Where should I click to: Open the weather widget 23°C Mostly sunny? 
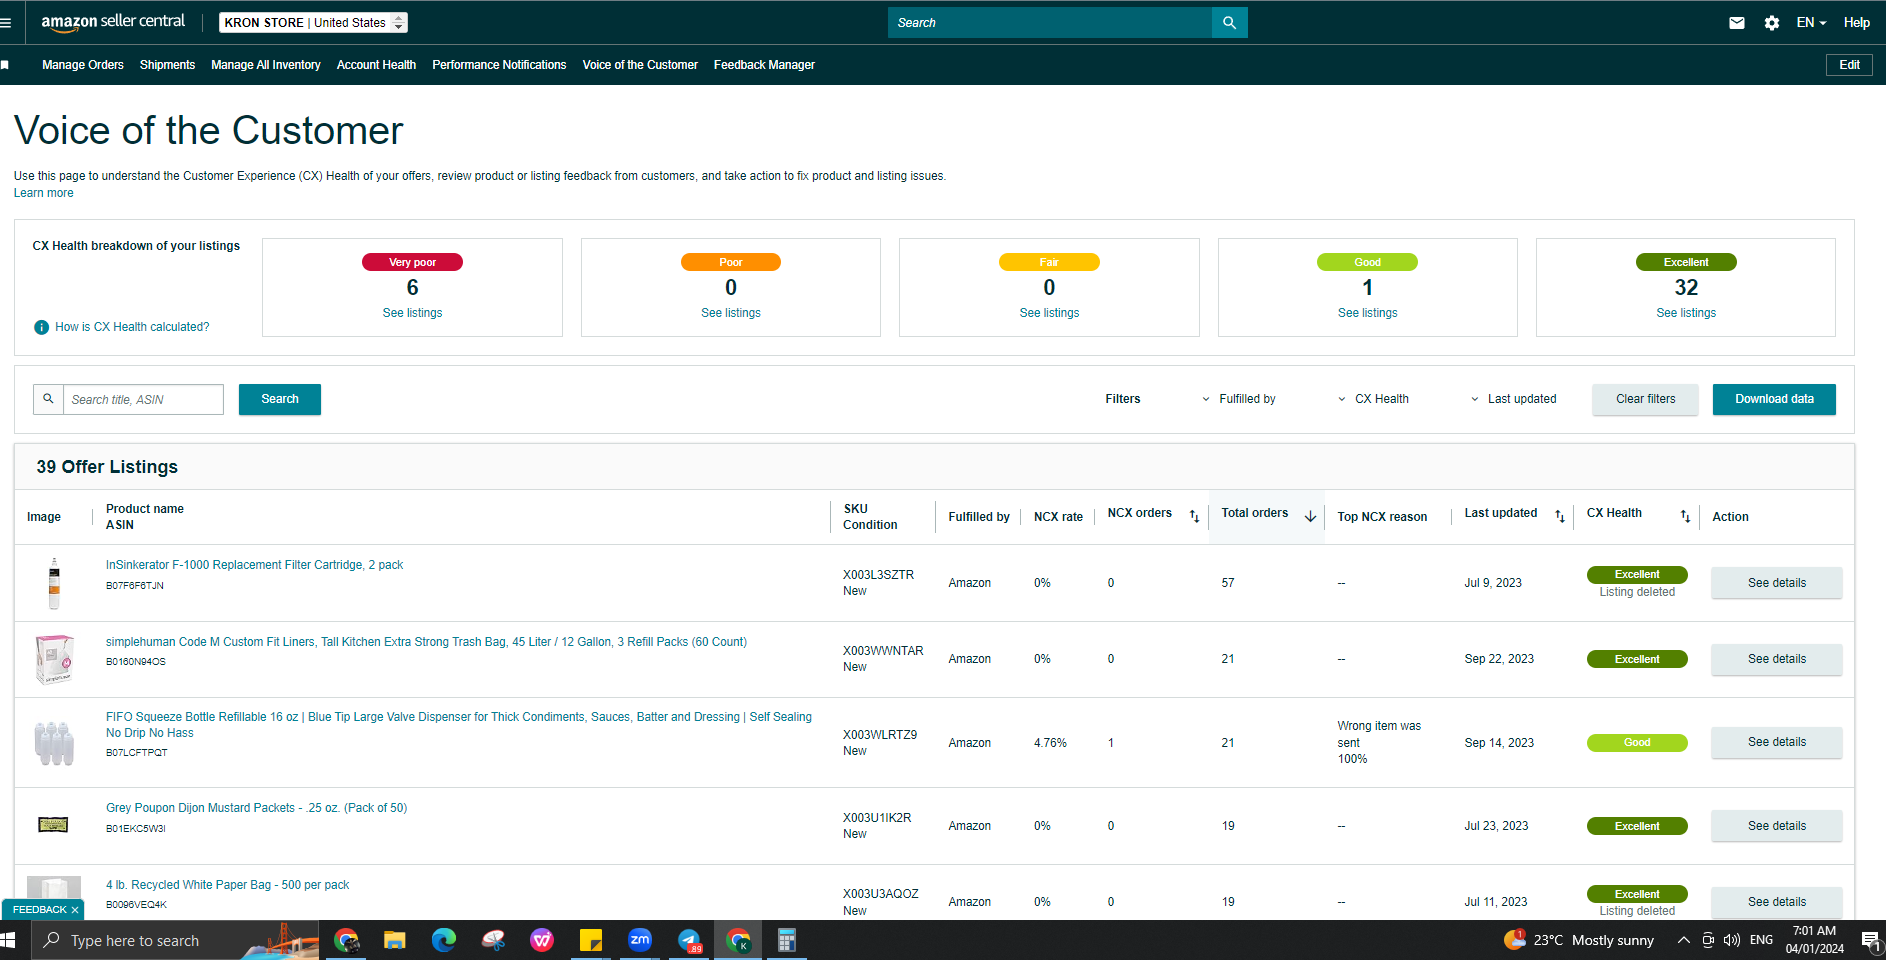coord(1579,940)
